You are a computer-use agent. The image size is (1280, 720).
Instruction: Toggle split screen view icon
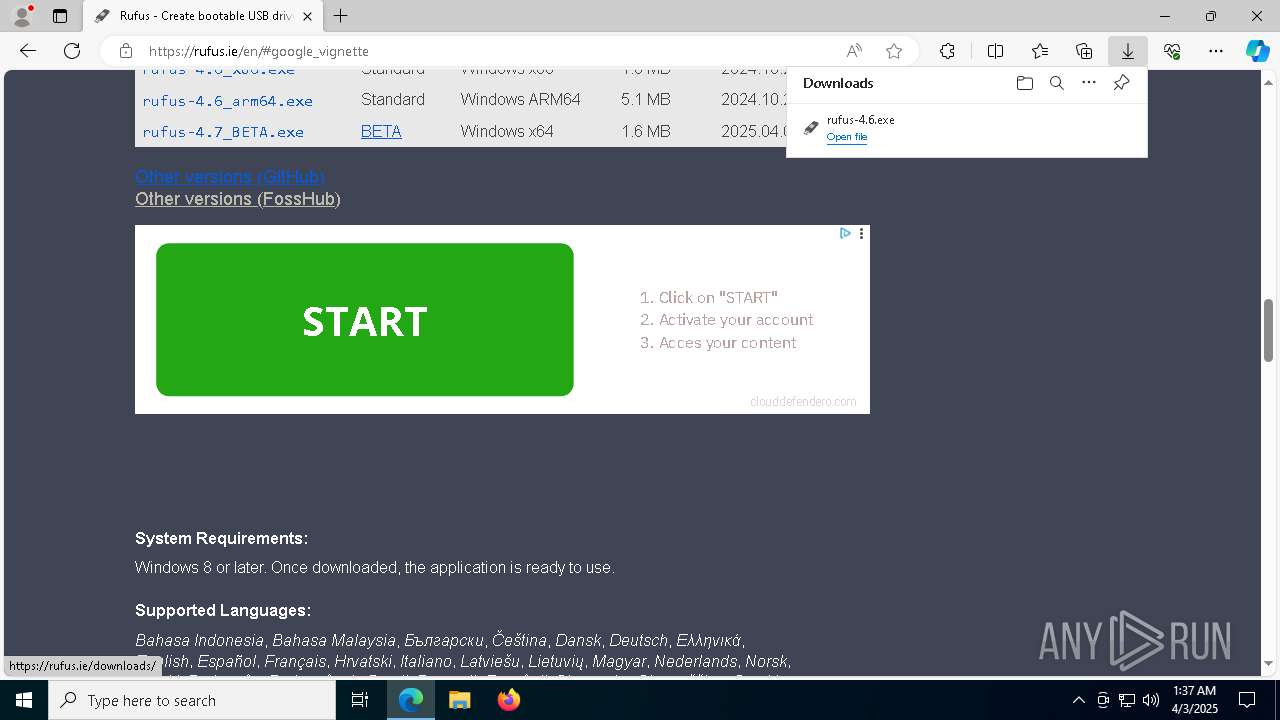coord(995,51)
